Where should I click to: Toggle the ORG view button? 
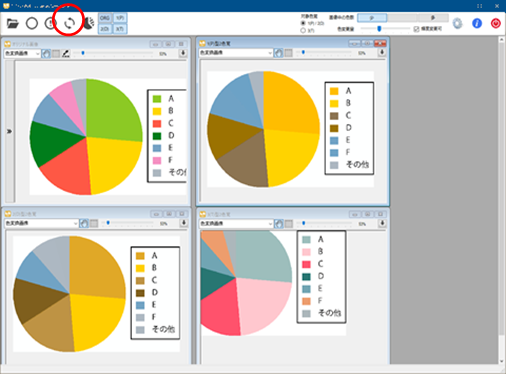point(105,18)
